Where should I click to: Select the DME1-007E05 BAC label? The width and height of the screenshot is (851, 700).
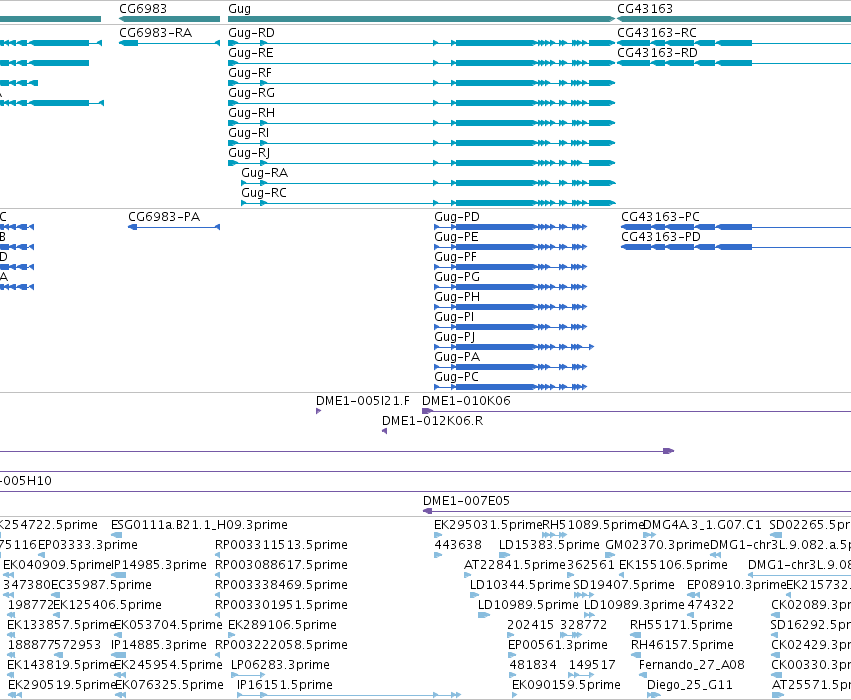click(x=466, y=500)
